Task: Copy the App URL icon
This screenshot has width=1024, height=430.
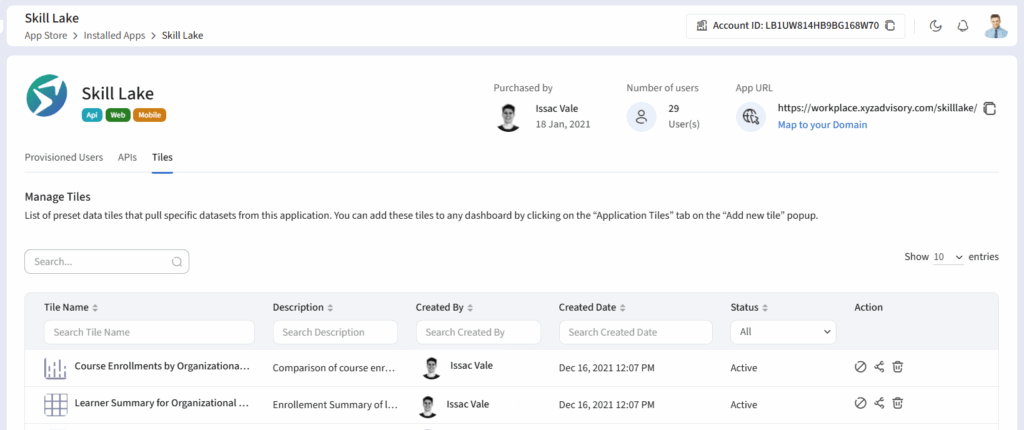Action: point(990,108)
